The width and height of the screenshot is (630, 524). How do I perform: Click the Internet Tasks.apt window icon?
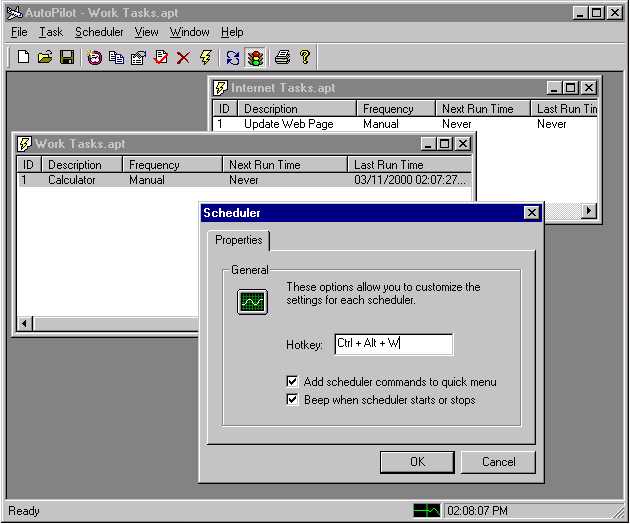click(220, 88)
